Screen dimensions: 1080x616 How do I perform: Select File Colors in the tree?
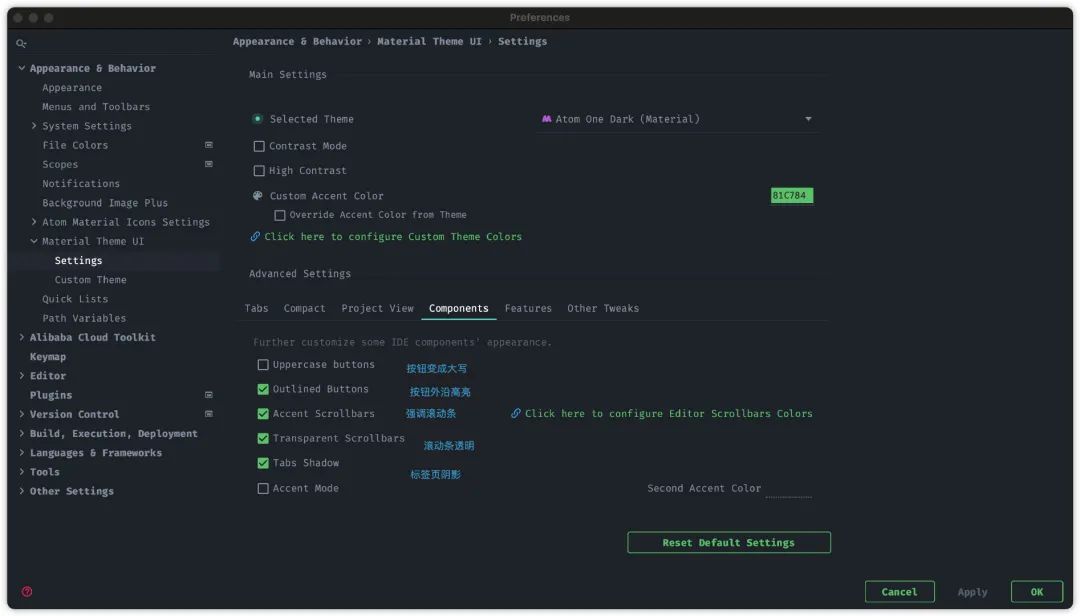[x=75, y=145]
